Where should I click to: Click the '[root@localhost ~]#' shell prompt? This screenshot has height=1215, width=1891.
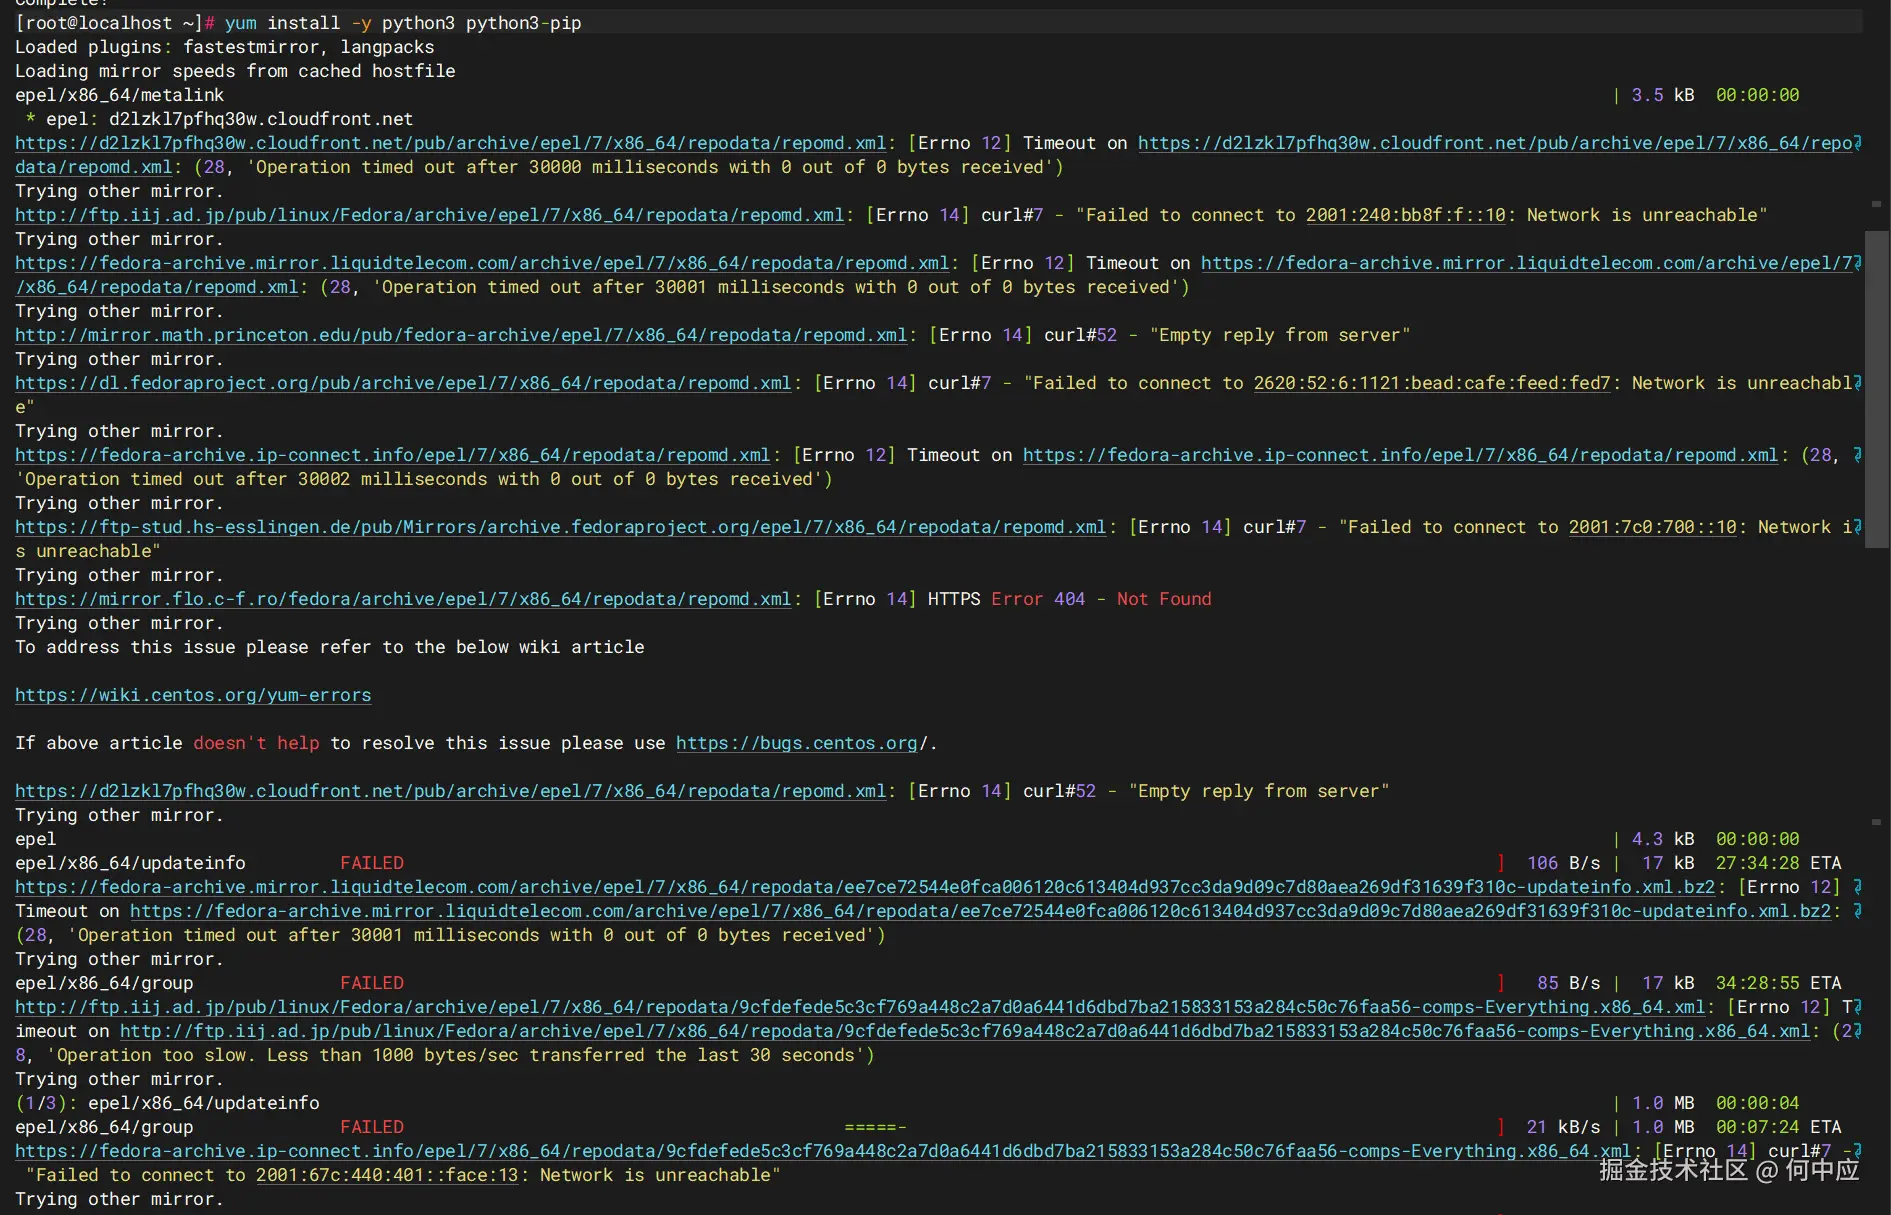click(x=114, y=23)
